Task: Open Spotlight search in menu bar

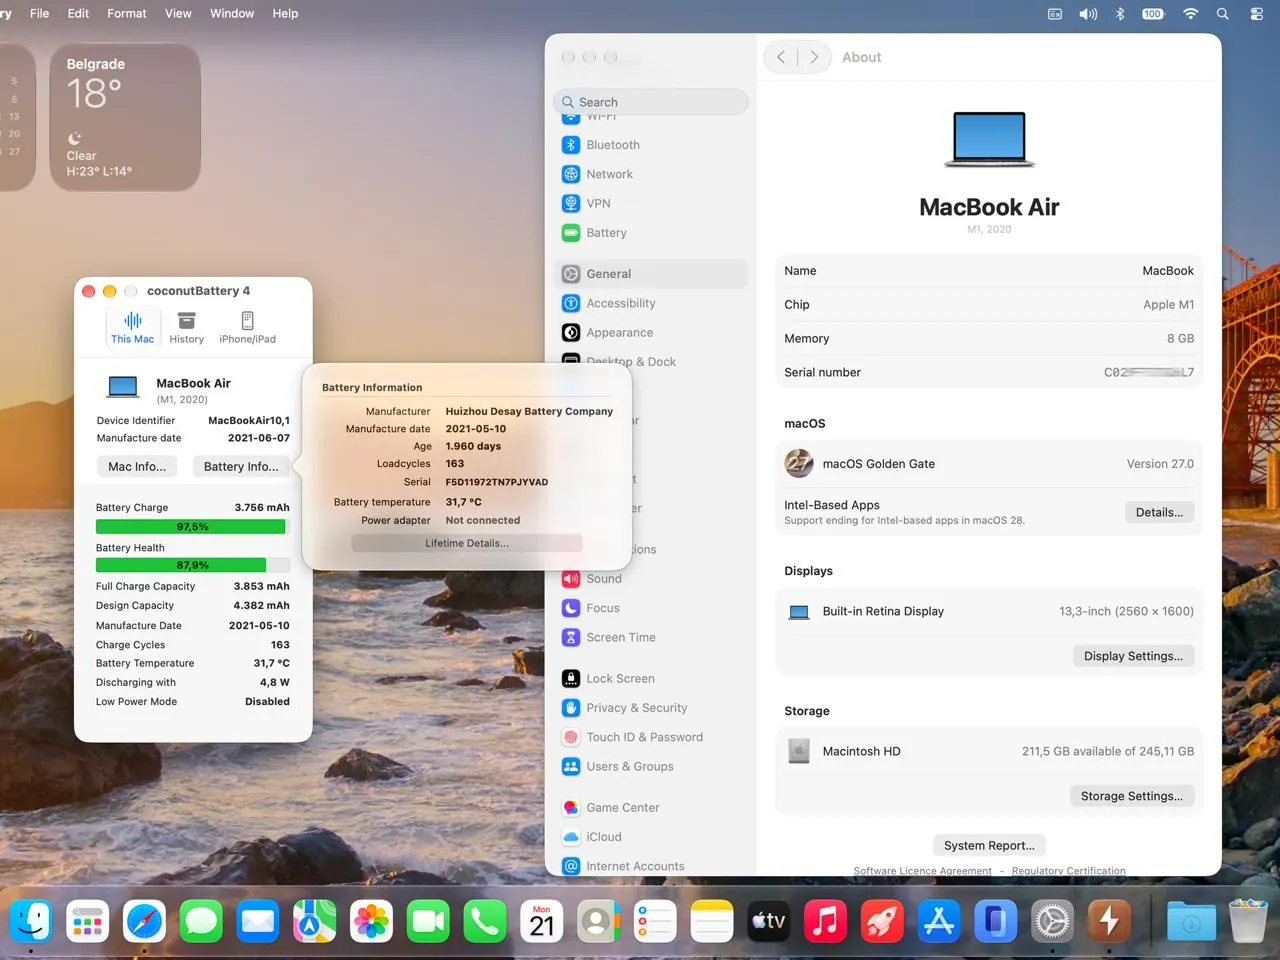Action: (x=1222, y=14)
